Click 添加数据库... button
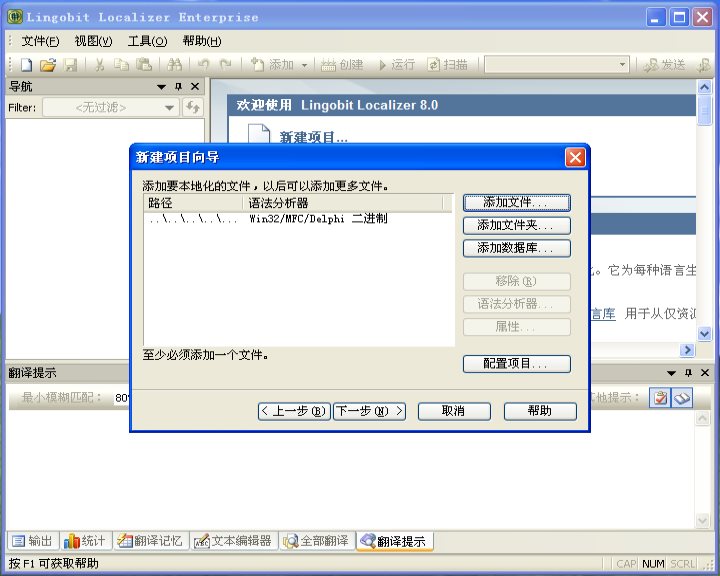Screen dimensions: 720x576 point(517,248)
